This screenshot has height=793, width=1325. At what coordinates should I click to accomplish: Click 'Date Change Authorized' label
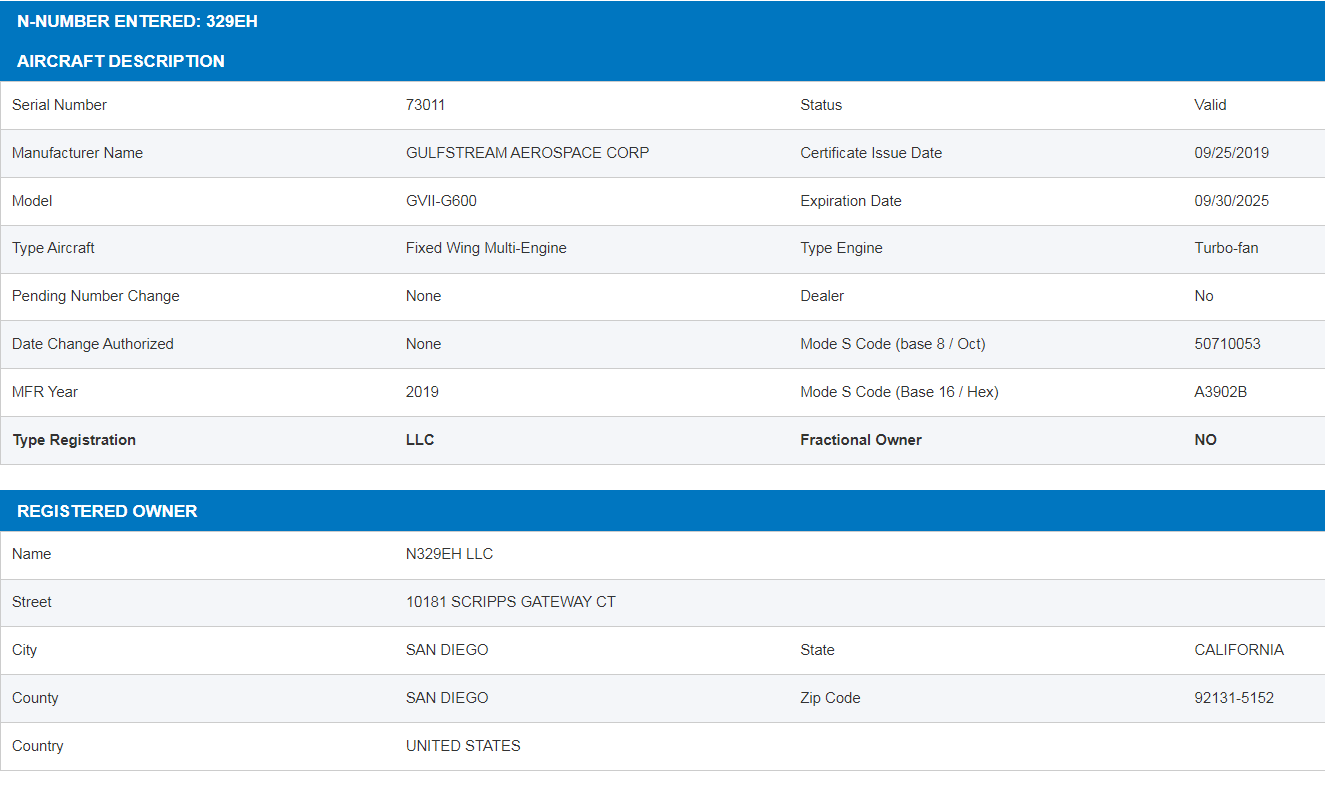point(93,344)
